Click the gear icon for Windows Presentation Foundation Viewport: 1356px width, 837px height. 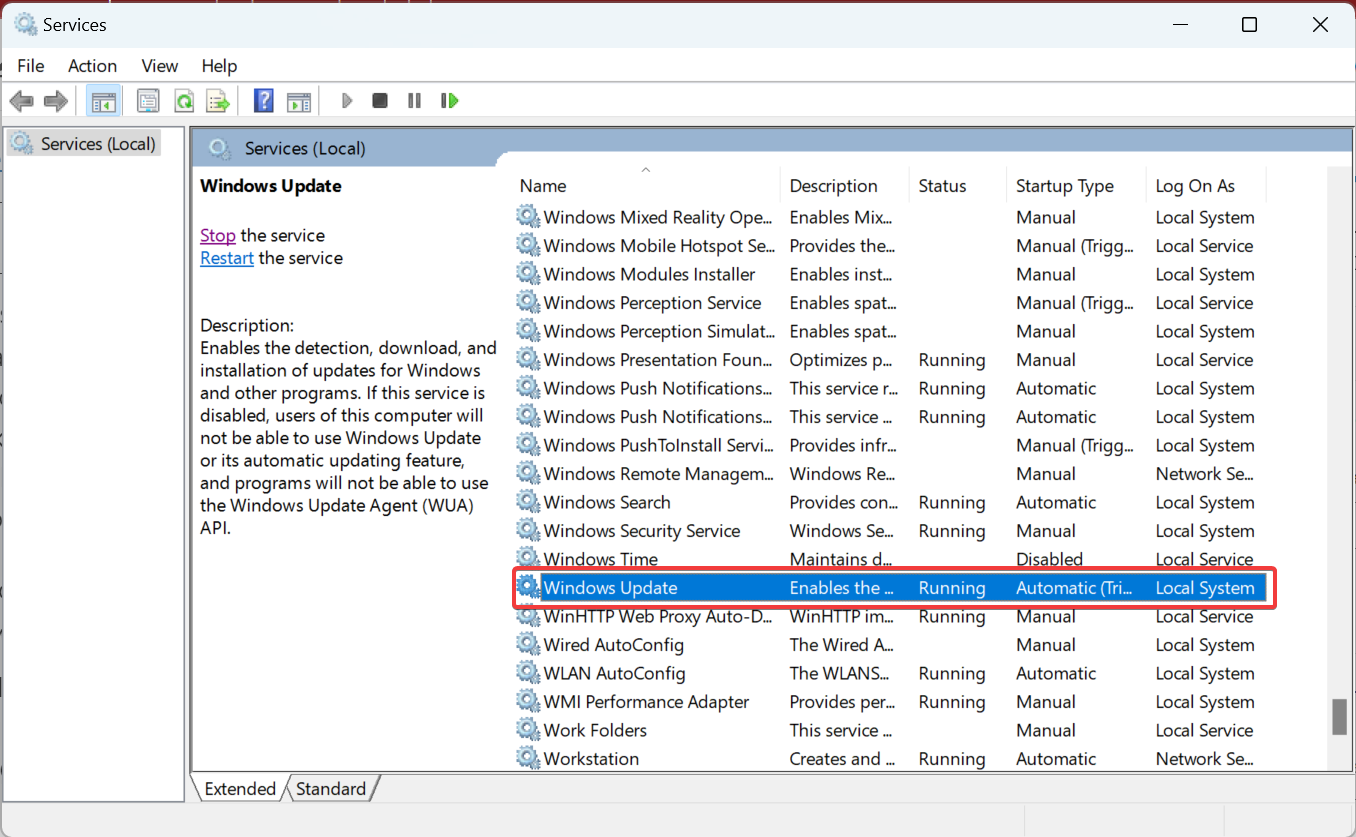tap(527, 360)
